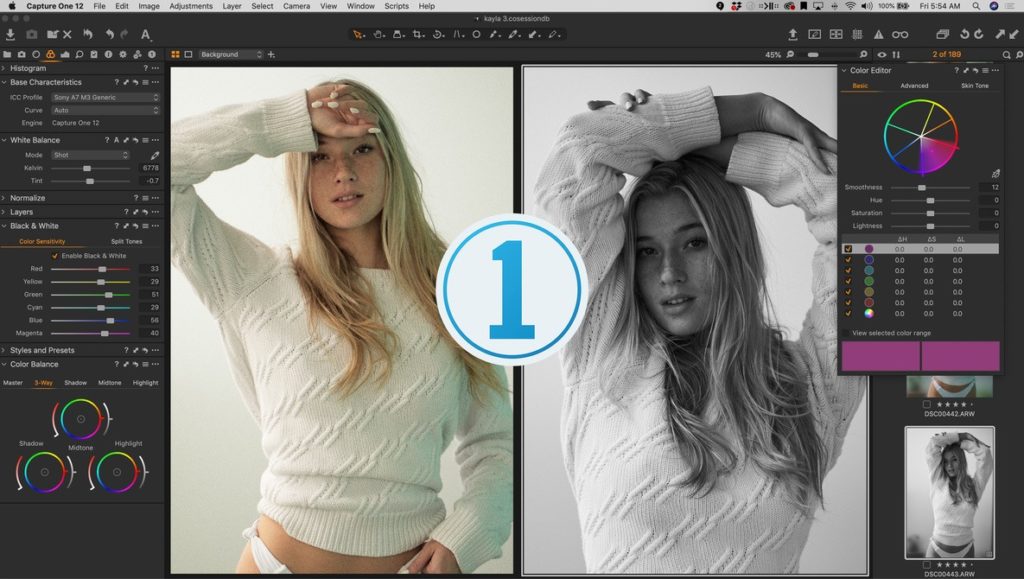The width and height of the screenshot is (1024, 579).
Task: Uncheck Enable Black & White checkbox
Action: point(55,256)
